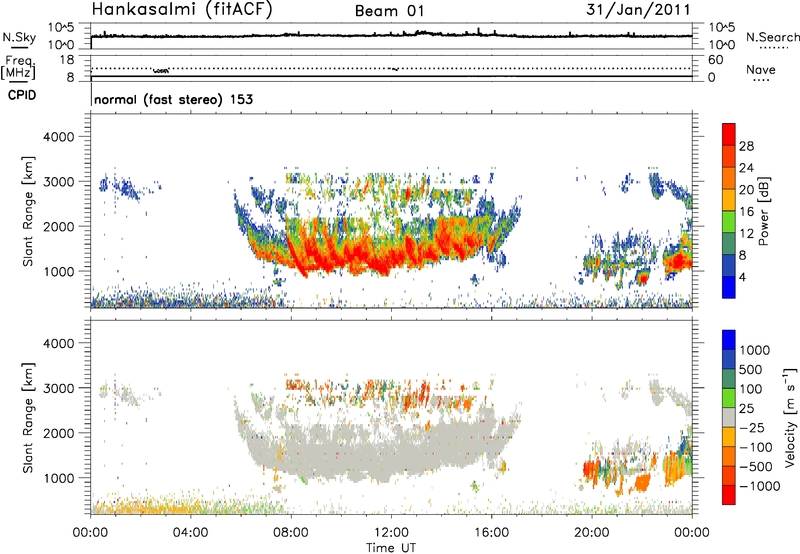
Task: Click the 'Time UT' axis label
Action: coord(391,548)
